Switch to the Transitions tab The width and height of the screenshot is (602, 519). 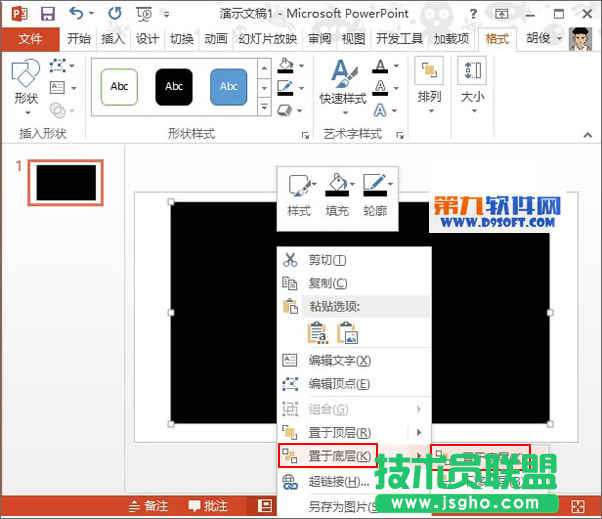click(182, 39)
